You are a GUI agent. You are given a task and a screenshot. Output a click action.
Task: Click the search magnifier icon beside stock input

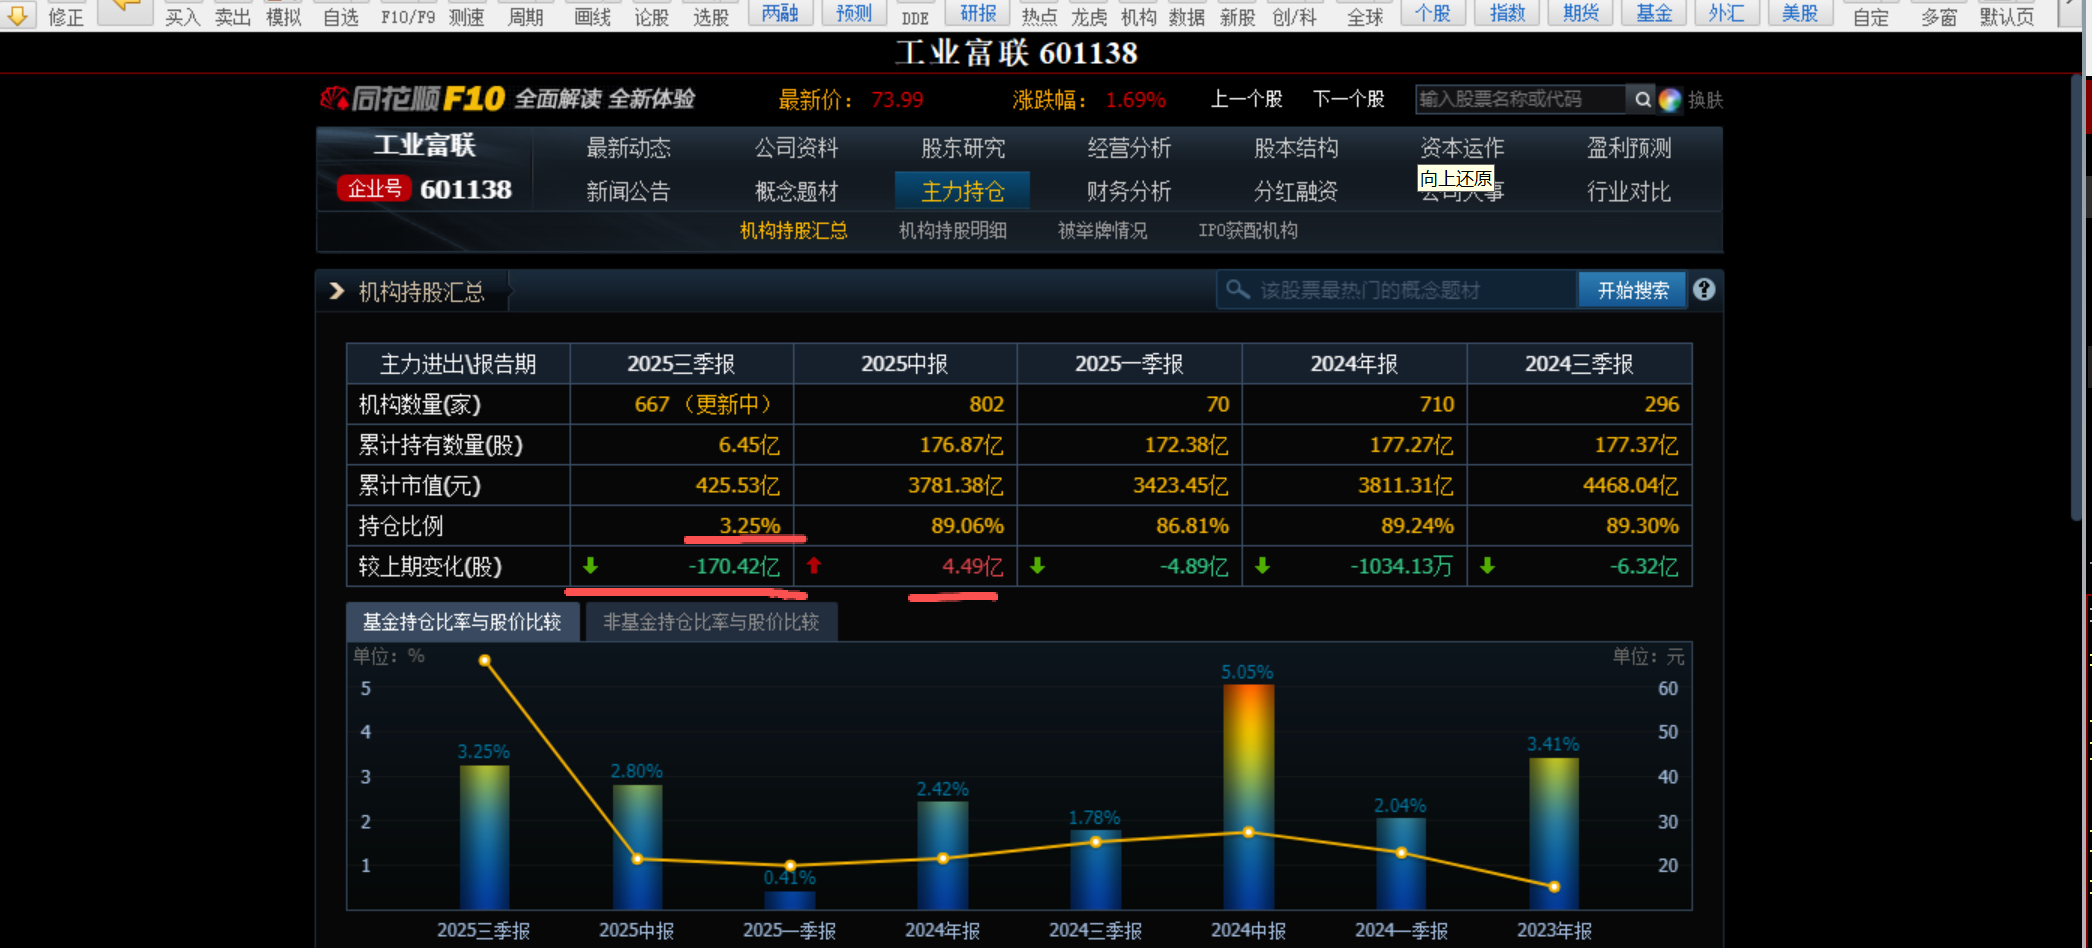[1642, 99]
